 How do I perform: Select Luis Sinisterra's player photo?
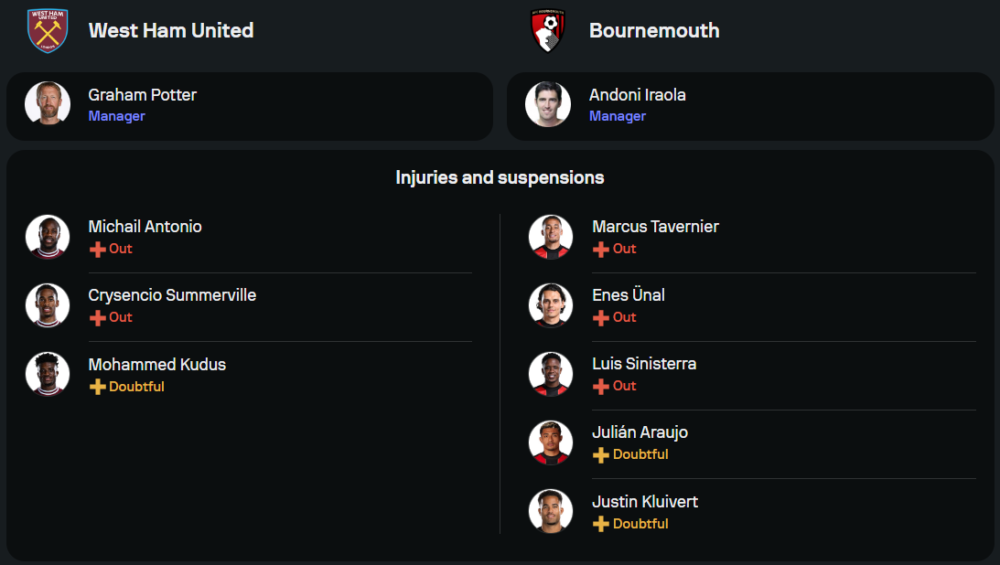click(551, 374)
